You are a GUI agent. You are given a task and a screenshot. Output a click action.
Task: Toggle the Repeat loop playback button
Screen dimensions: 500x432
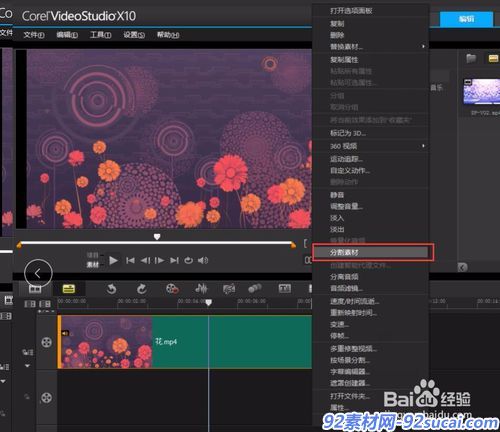click(x=189, y=260)
